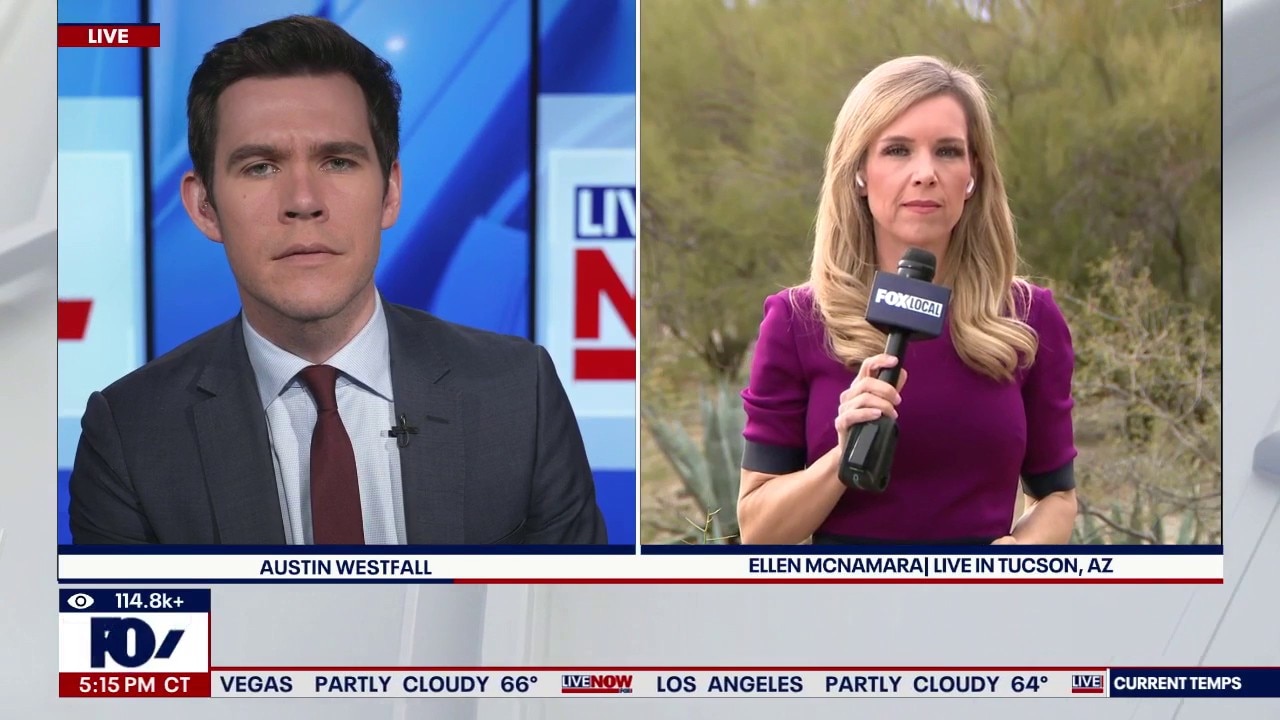Click the Partly Cloudy 66° reading
The width and height of the screenshot is (1280, 720).
tap(426, 685)
